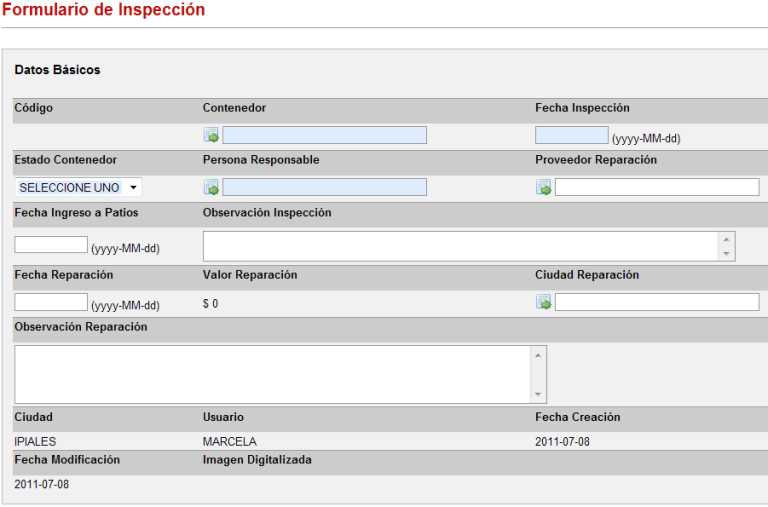Click the Fecha Inspección date field
Screen dimensions: 768x507
pyautogui.click(x=571, y=136)
